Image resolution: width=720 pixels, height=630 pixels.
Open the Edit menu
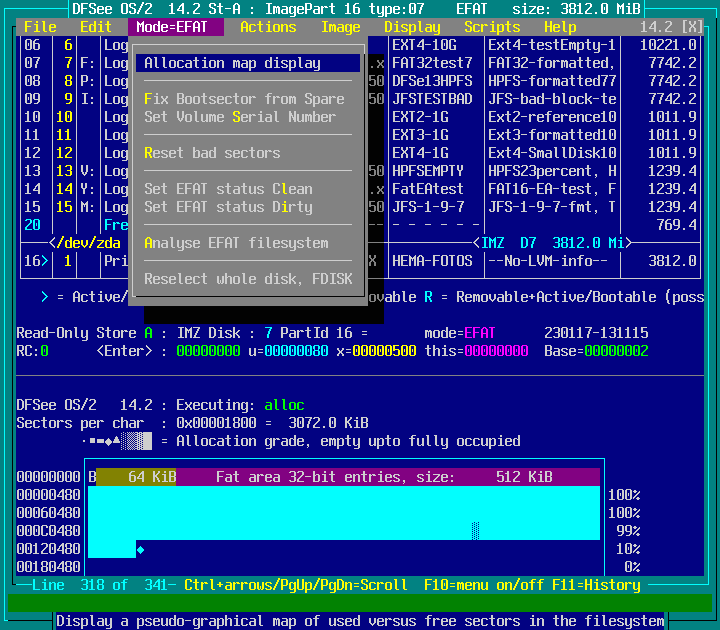(96, 27)
